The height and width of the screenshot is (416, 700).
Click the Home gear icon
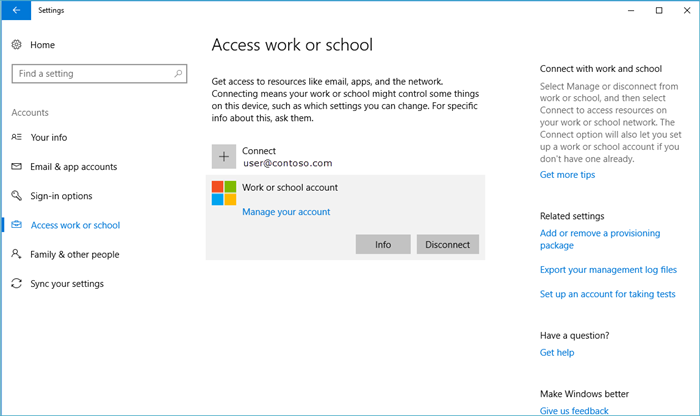(x=17, y=45)
